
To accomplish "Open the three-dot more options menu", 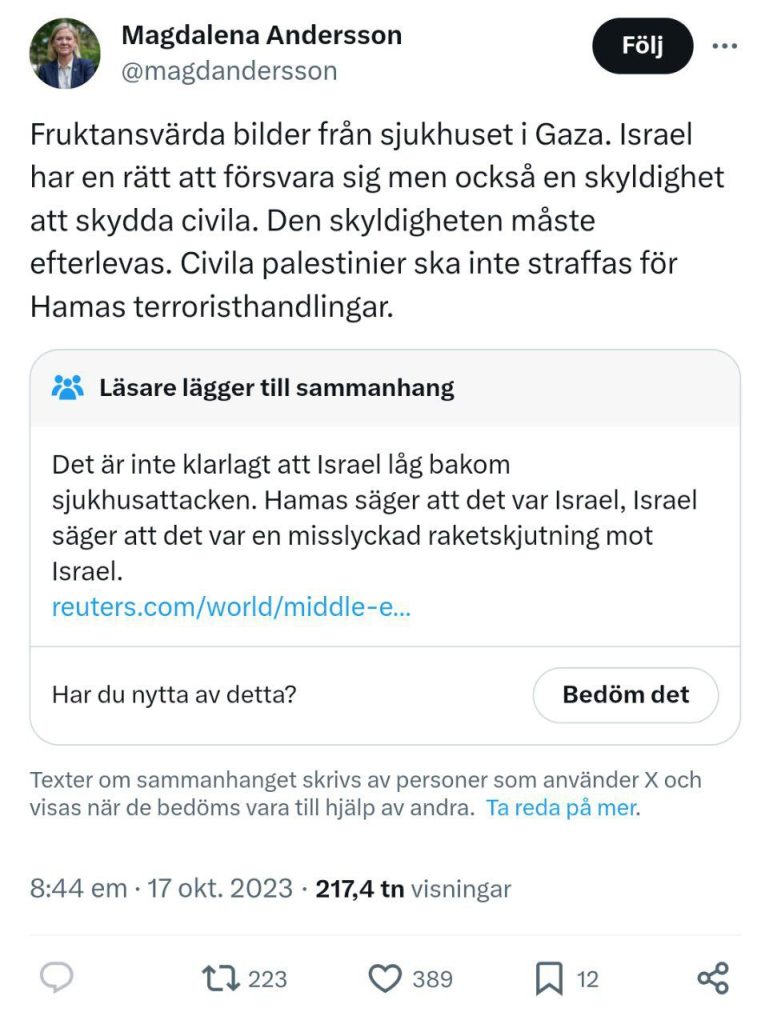I will pos(724,46).
